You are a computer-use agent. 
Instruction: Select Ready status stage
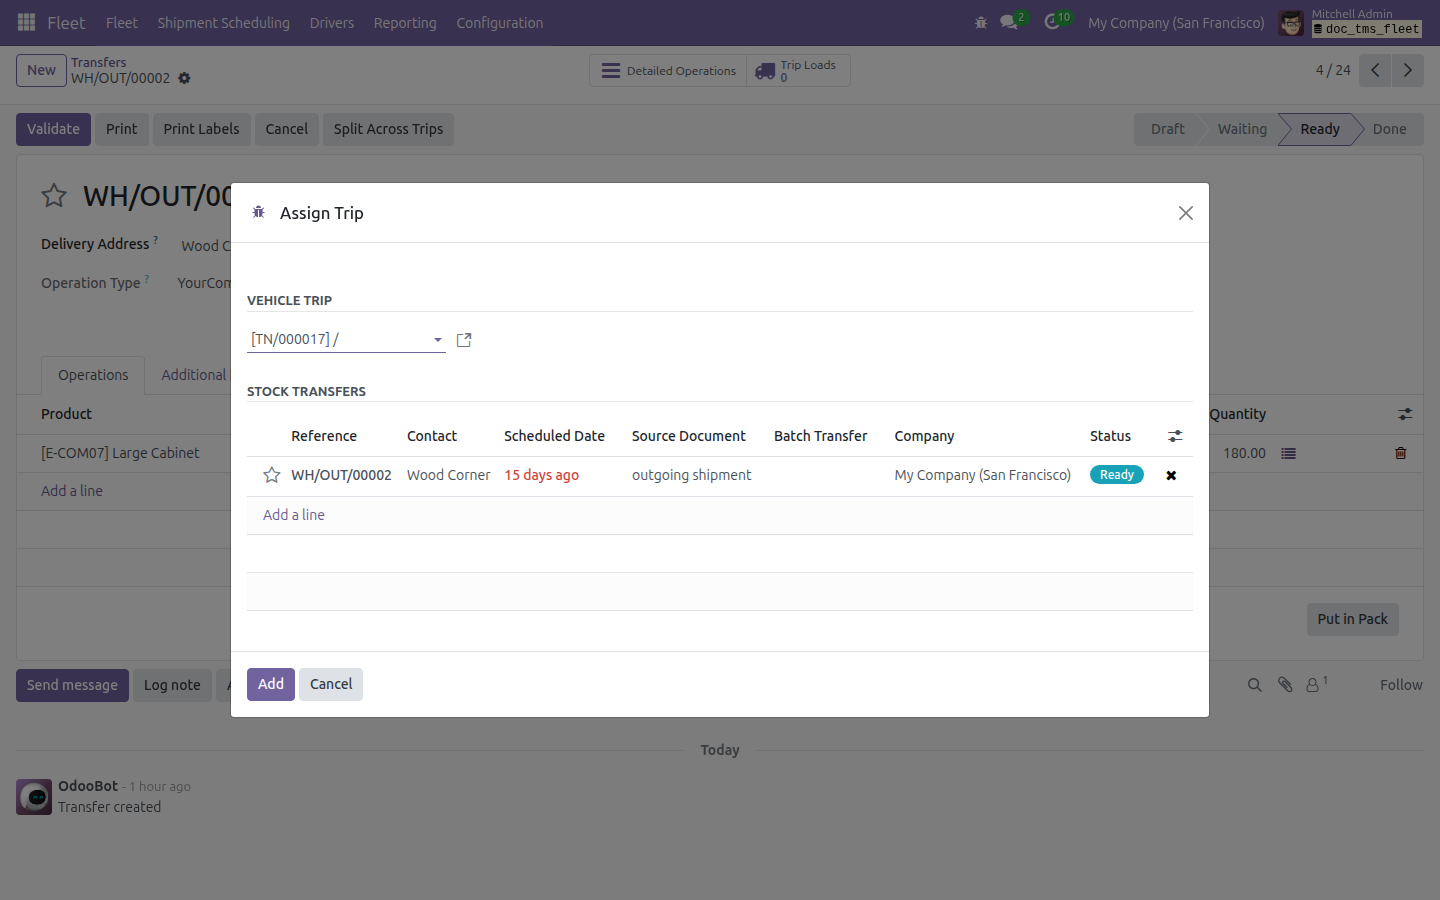pyautogui.click(x=1320, y=129)
